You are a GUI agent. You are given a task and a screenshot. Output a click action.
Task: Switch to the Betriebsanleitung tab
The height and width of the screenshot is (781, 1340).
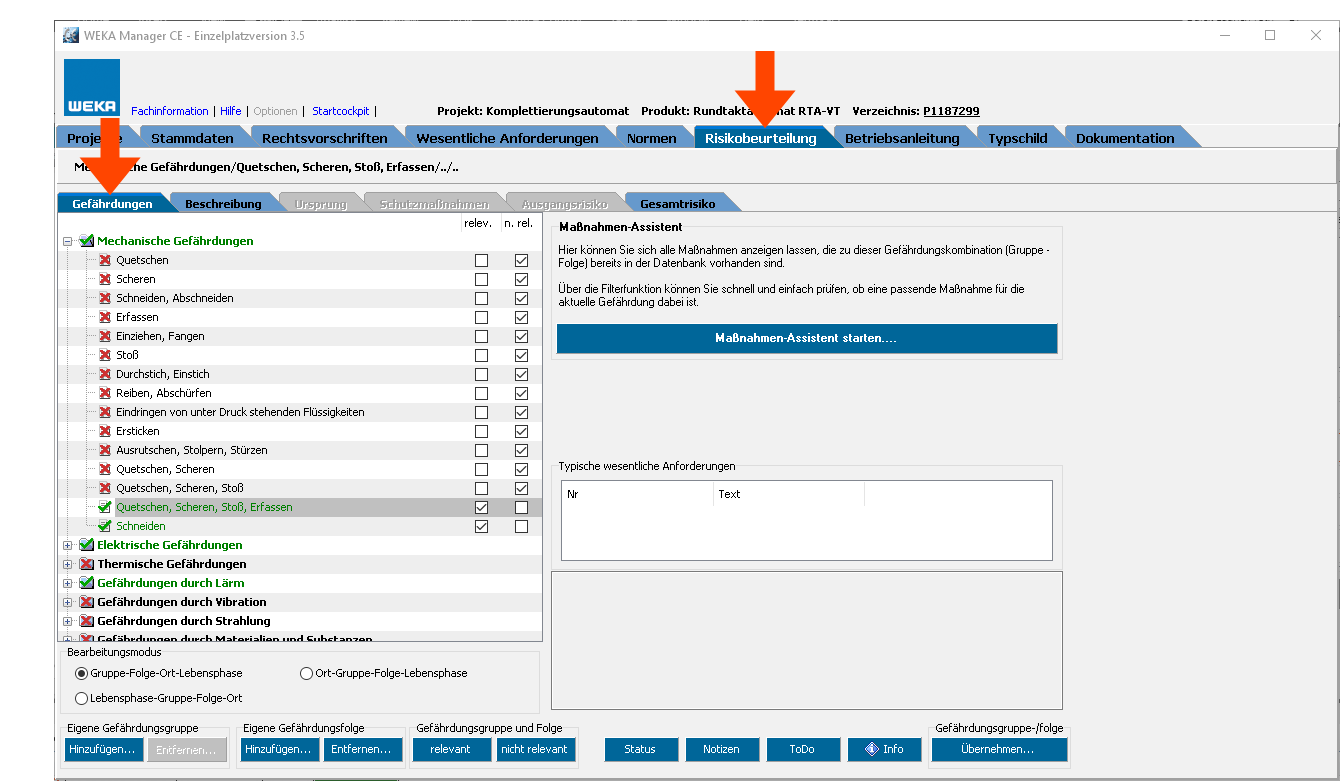click(901, 138)
